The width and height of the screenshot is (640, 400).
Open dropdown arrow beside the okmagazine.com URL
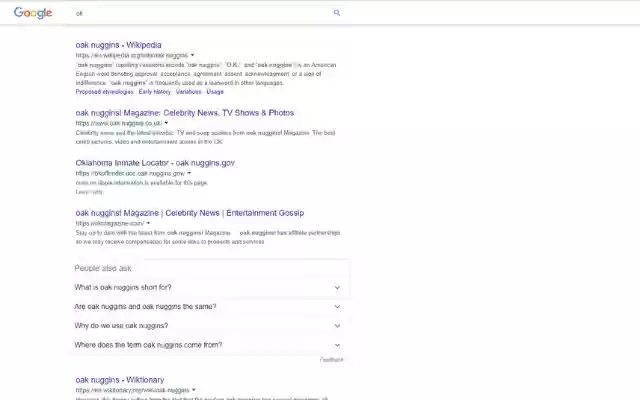(x=148, y=223)
